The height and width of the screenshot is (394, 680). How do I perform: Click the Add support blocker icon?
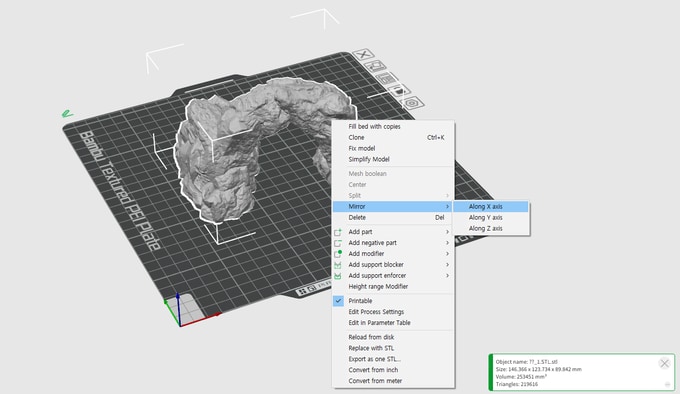pyautogui.click(x=338, y=265)
